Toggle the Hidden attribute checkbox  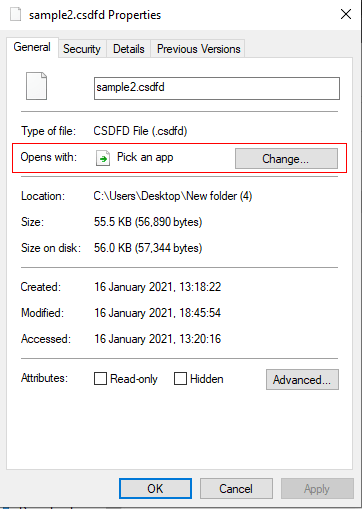[x=180, y=379]
